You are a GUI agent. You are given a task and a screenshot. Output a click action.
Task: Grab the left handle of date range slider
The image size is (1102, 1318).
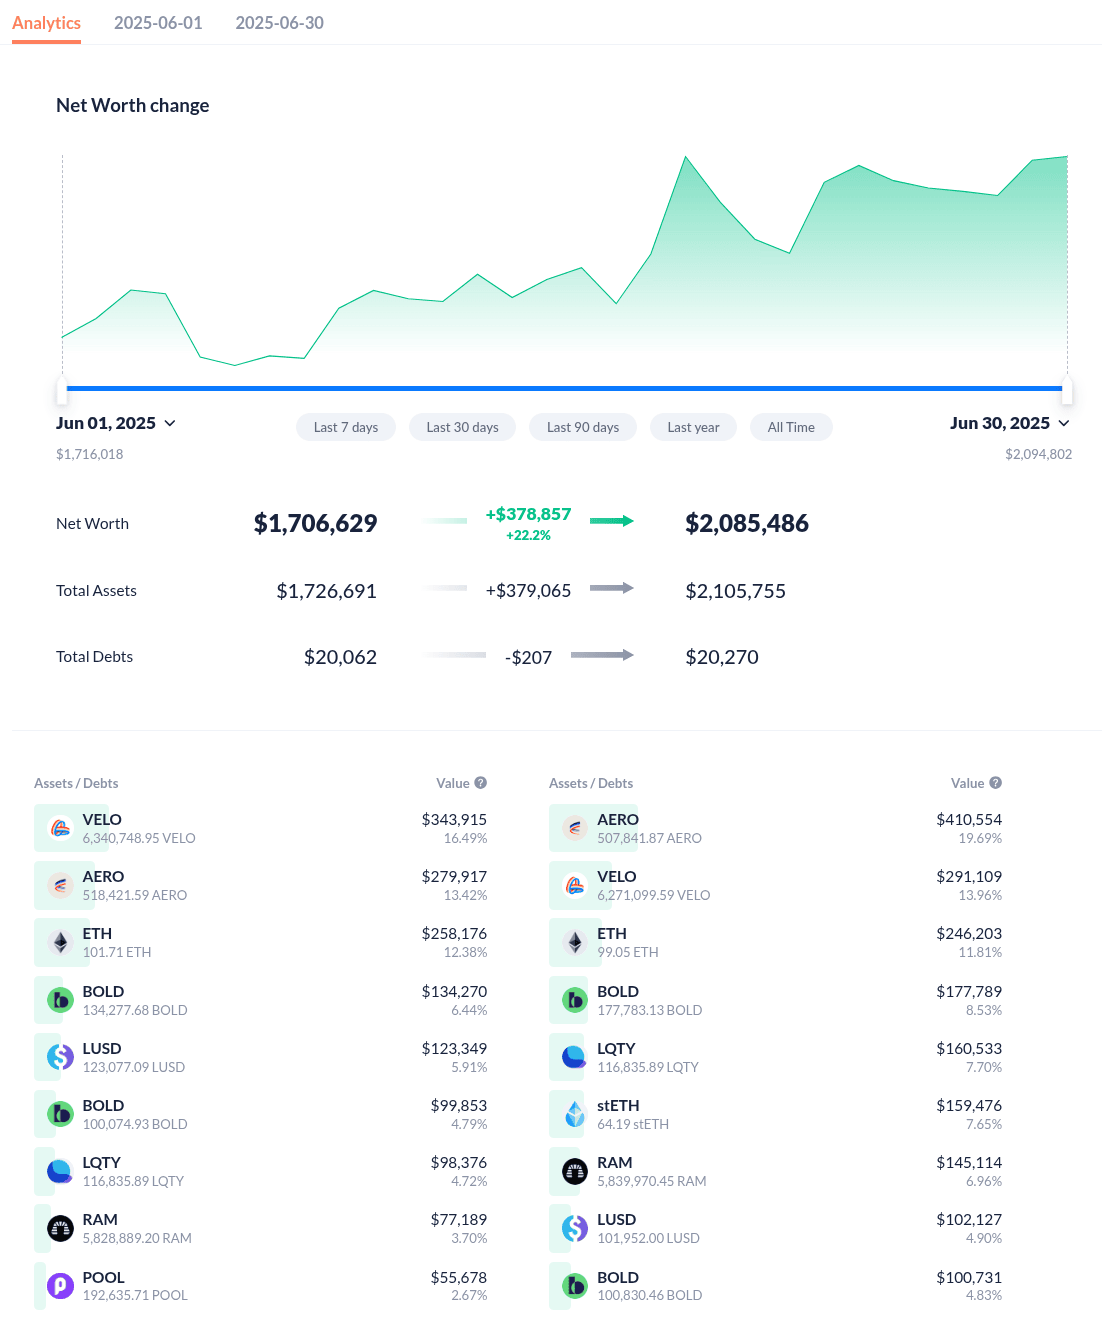coord(61,389)
